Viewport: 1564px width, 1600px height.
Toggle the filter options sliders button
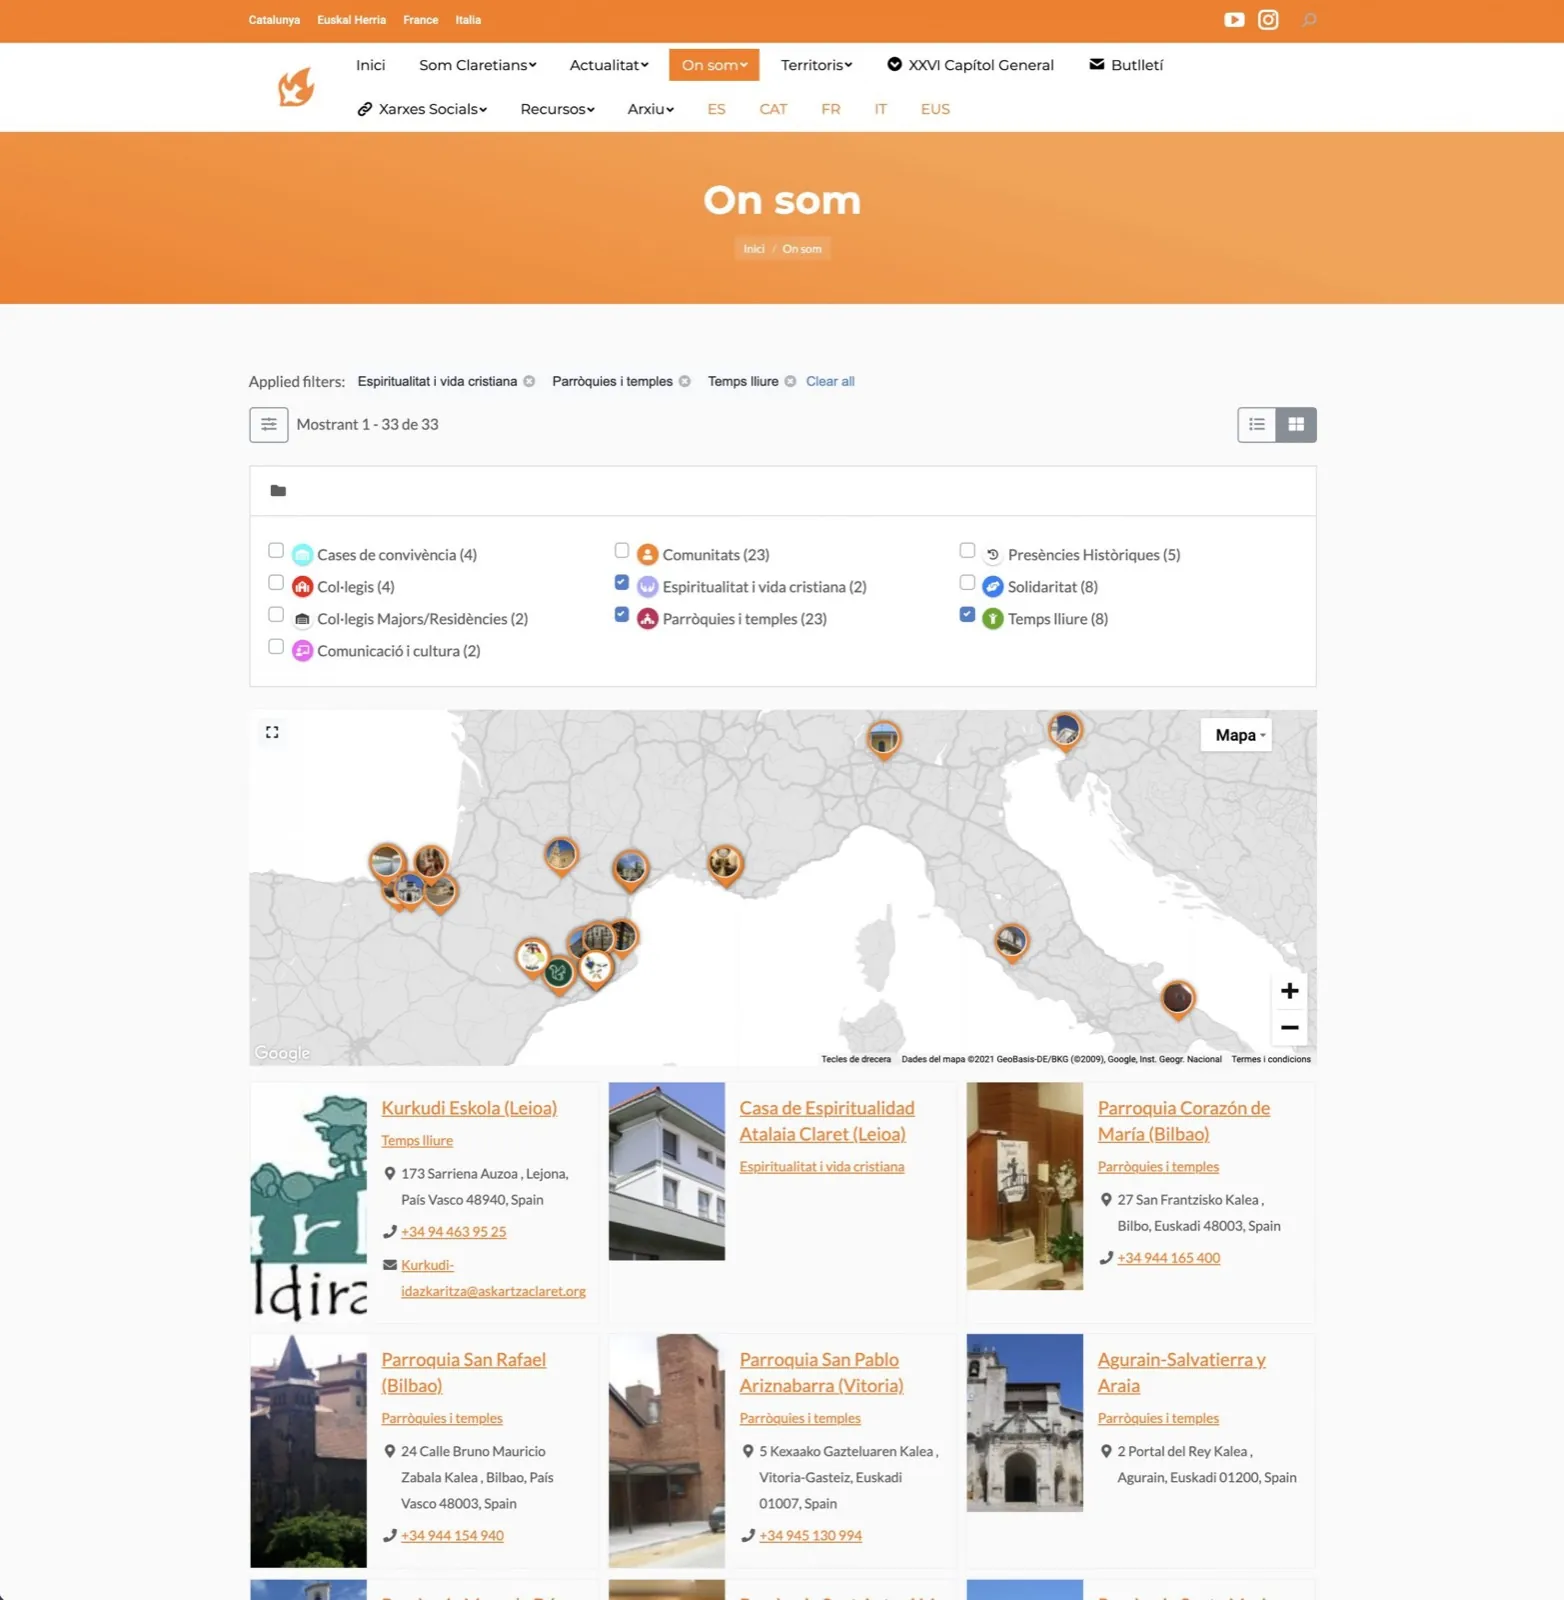pos(269,425)
